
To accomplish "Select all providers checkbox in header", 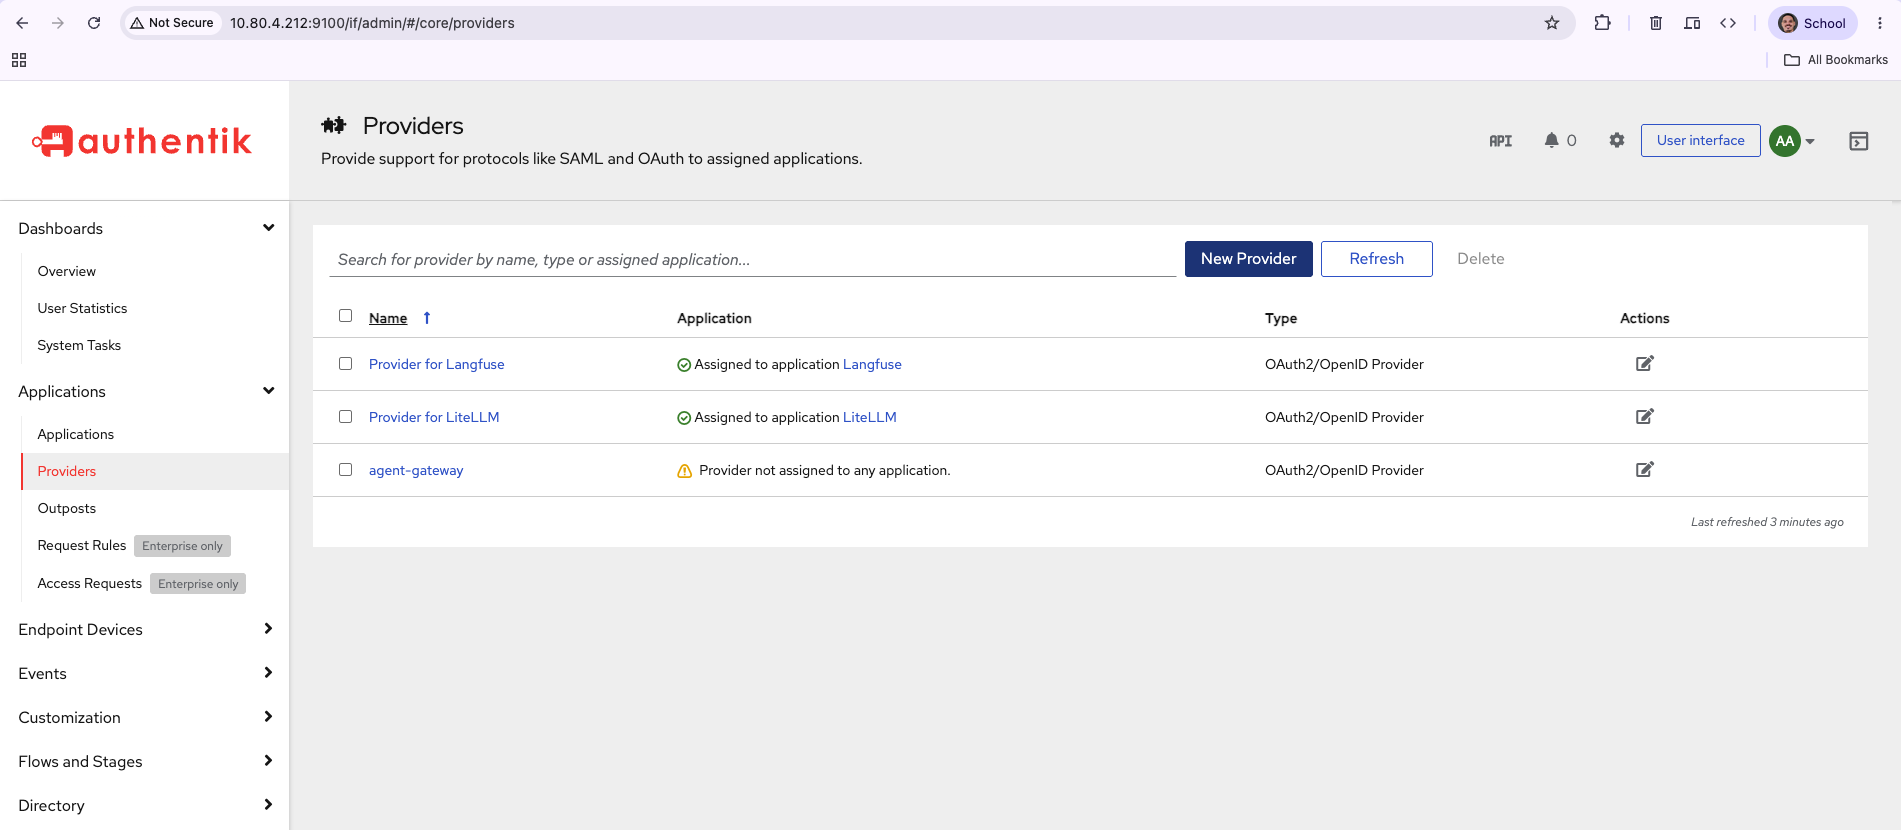I will tap(345, 316).
